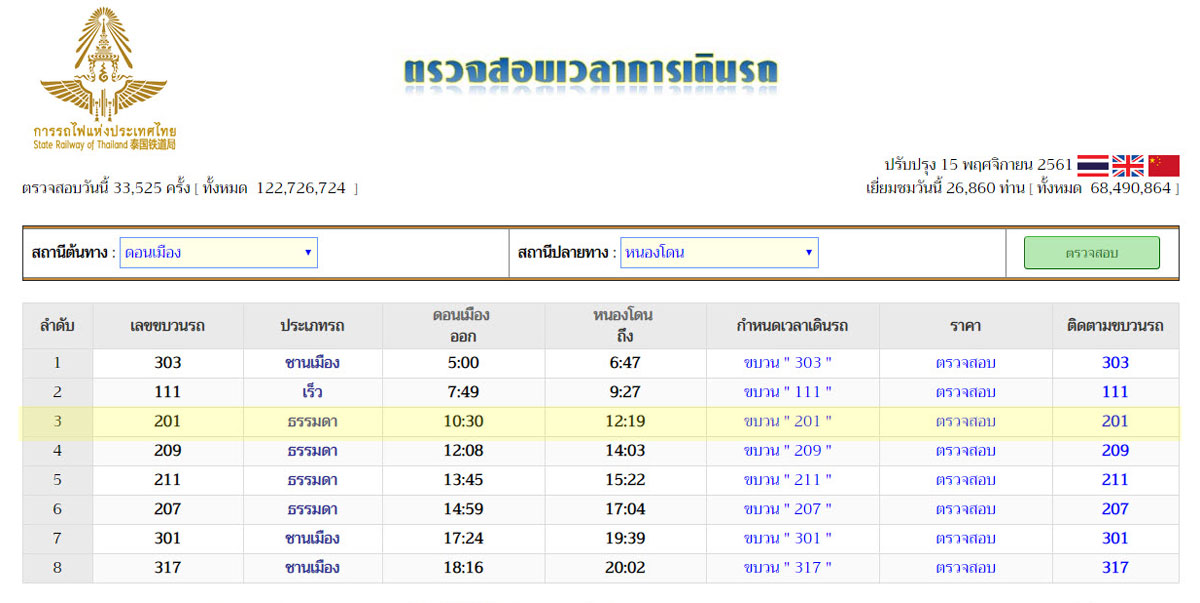Track train 301 in the tracking column

[1115, 538]
